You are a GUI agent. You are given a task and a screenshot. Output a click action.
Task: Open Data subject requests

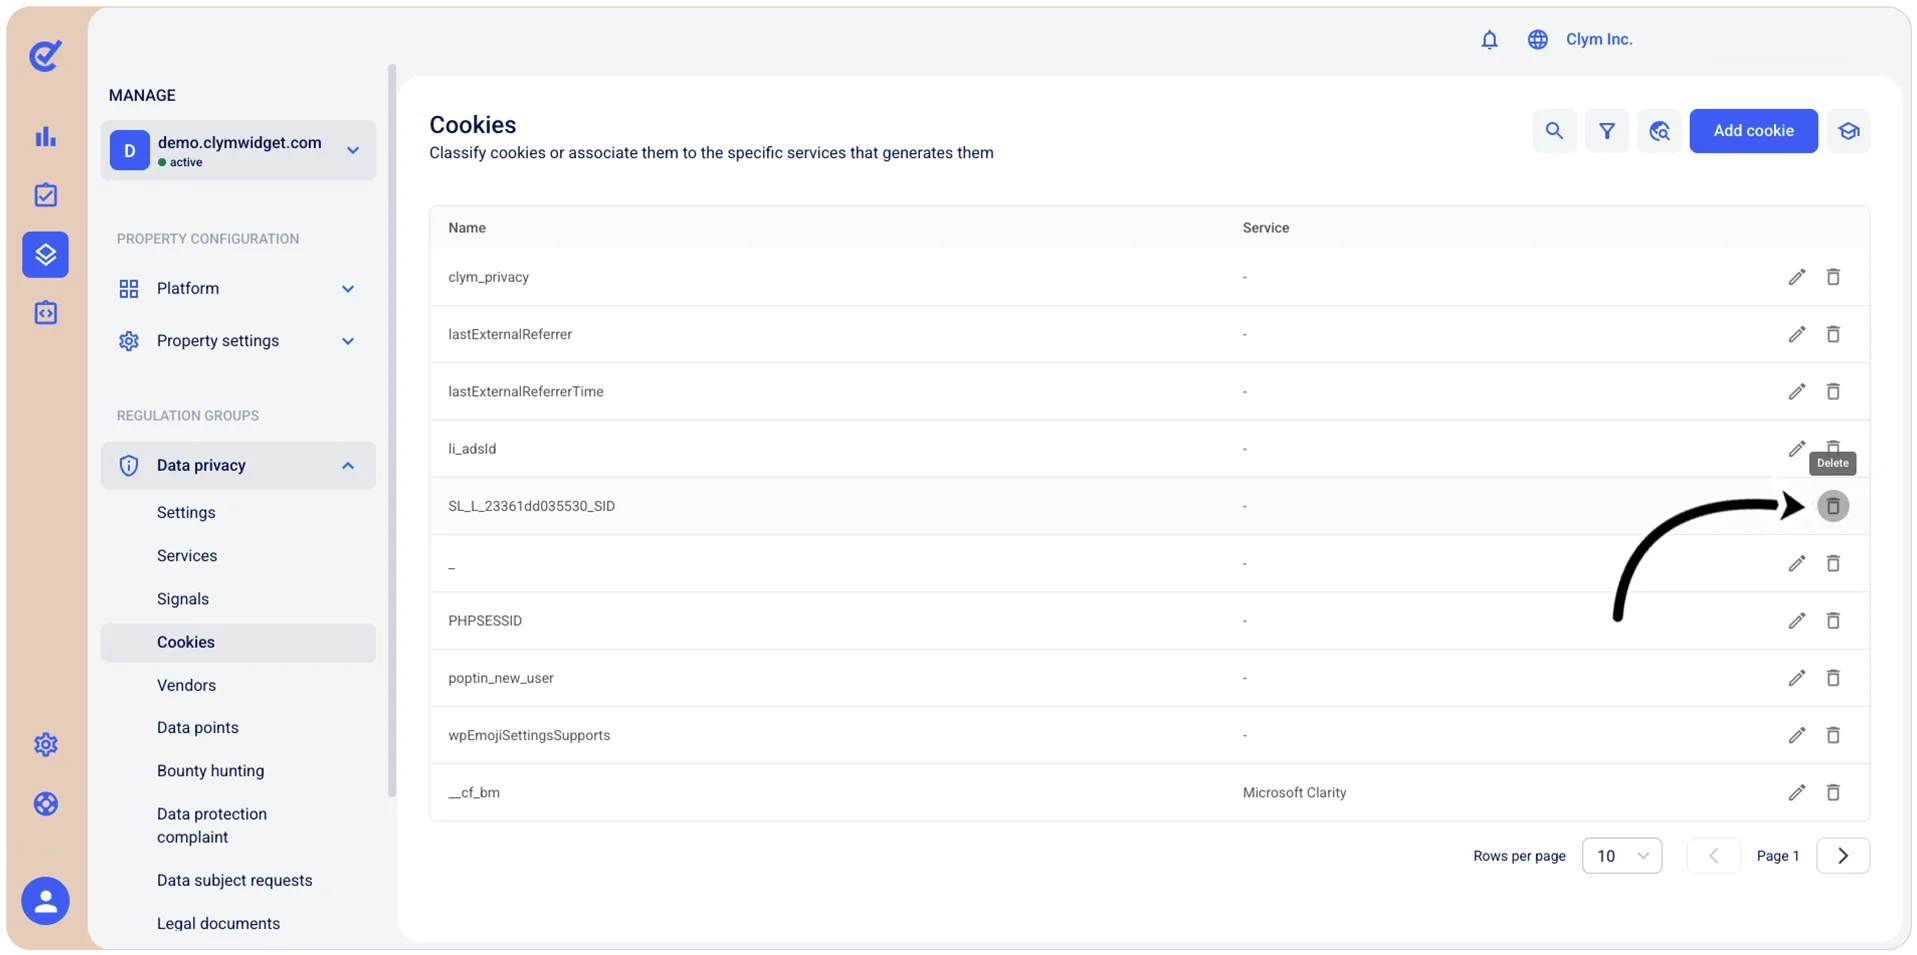(x=234, y=880)
